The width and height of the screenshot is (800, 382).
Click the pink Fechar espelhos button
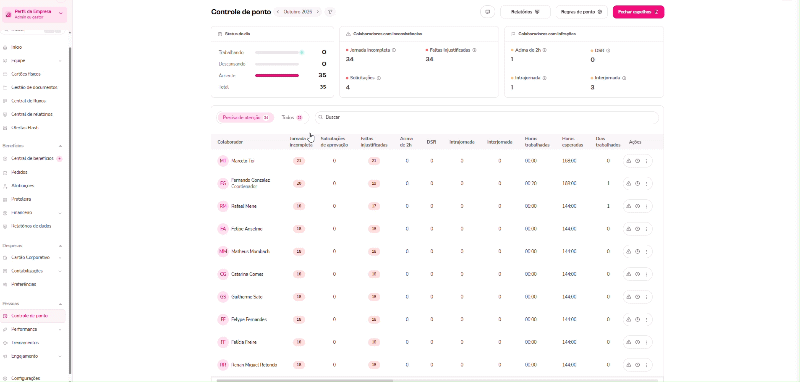(638, 12)
